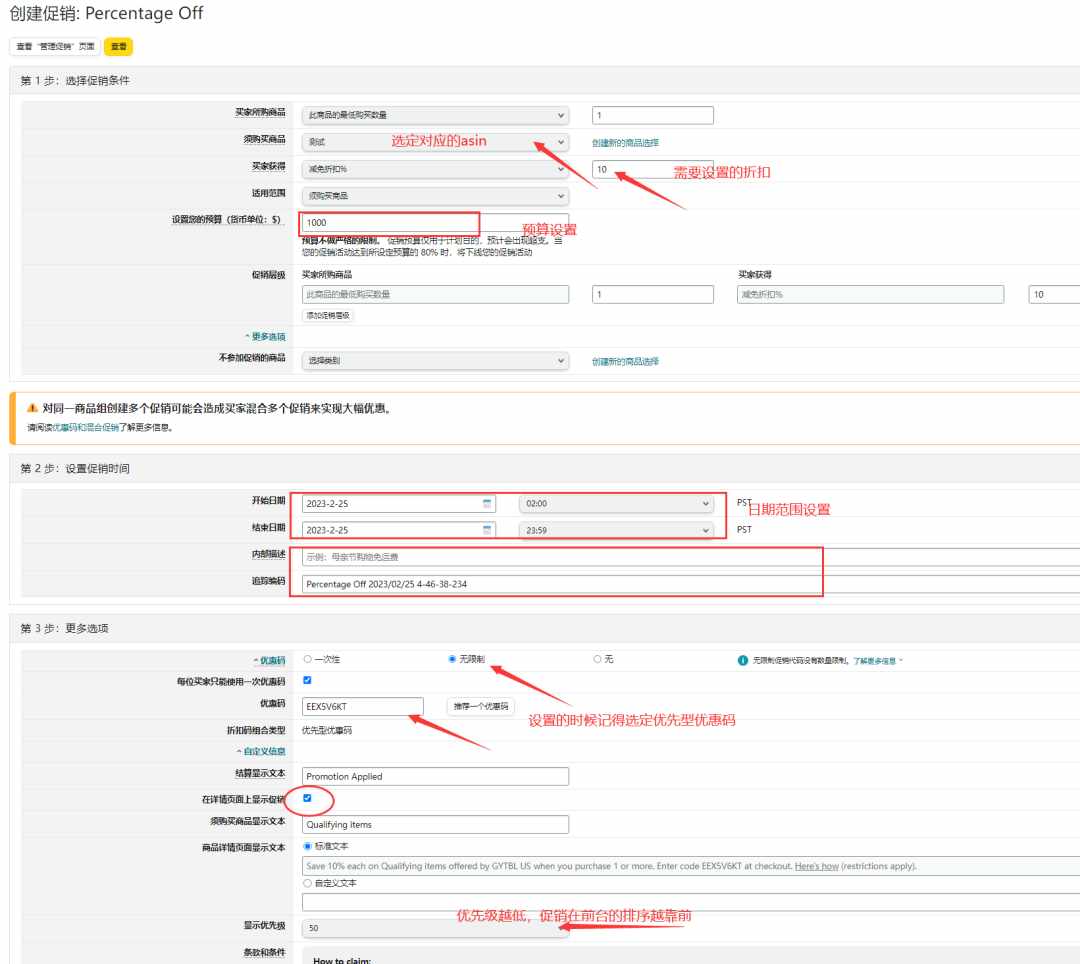1080x964 pixels.
Task: Open the 显示优先级 dropdown showing 50
Action: point(435,928)
